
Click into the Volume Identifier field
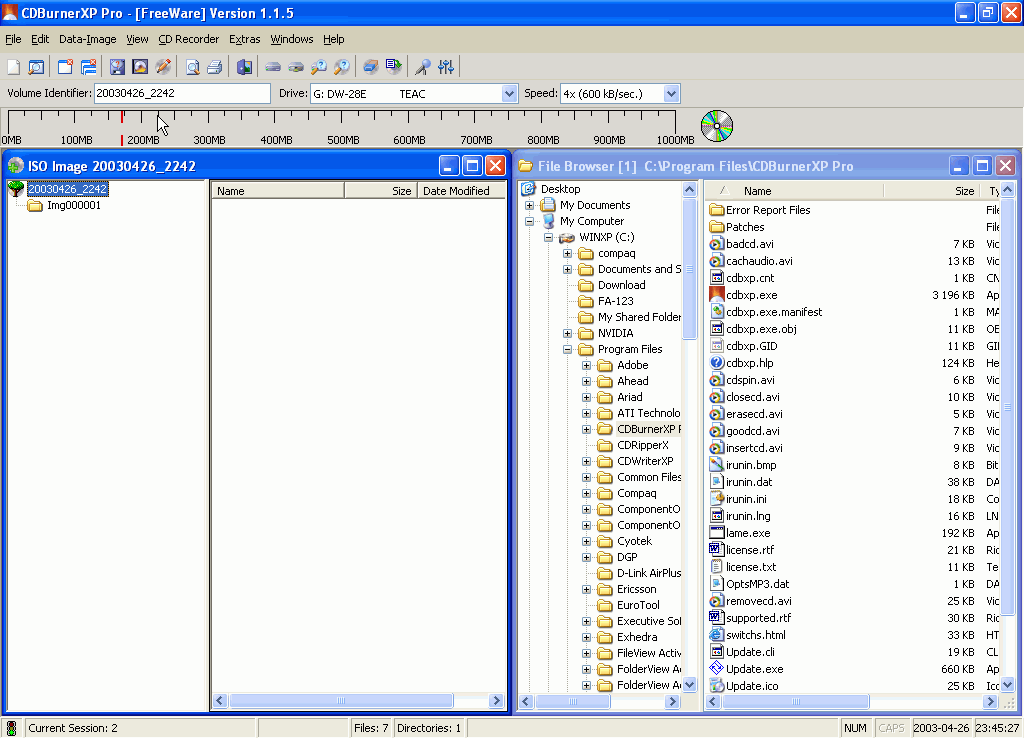(x=182, y=93)
